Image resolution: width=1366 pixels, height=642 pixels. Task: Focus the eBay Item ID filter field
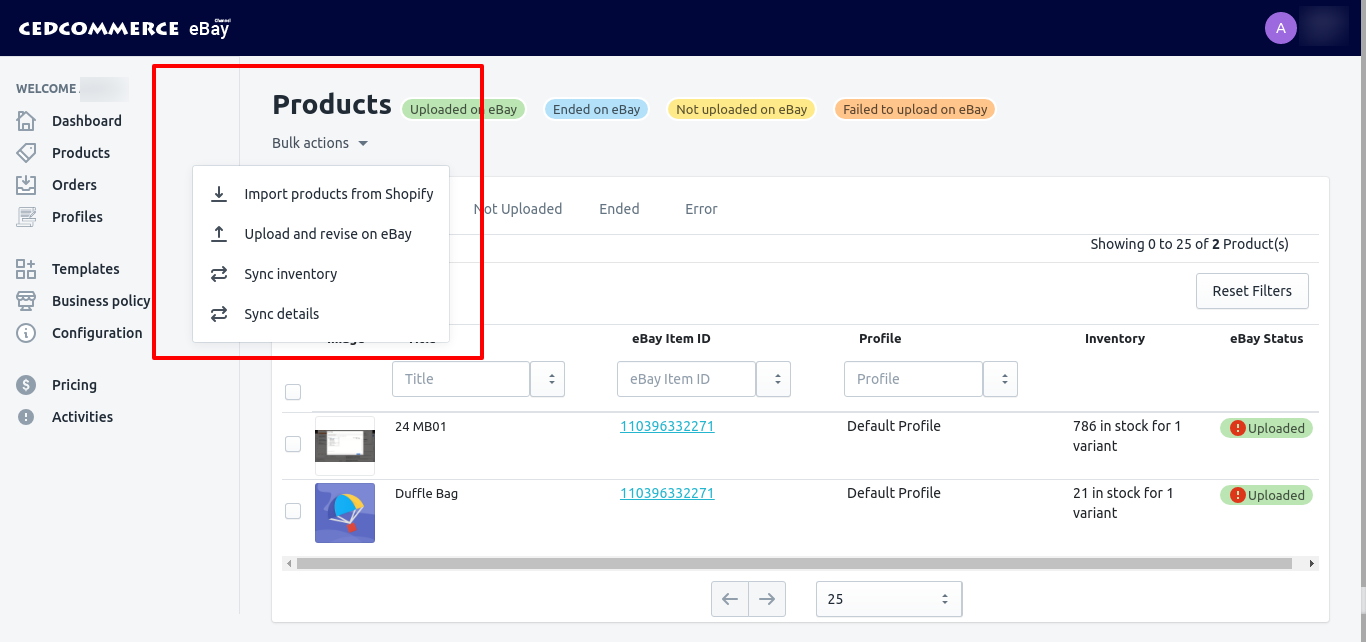point(686,379)
